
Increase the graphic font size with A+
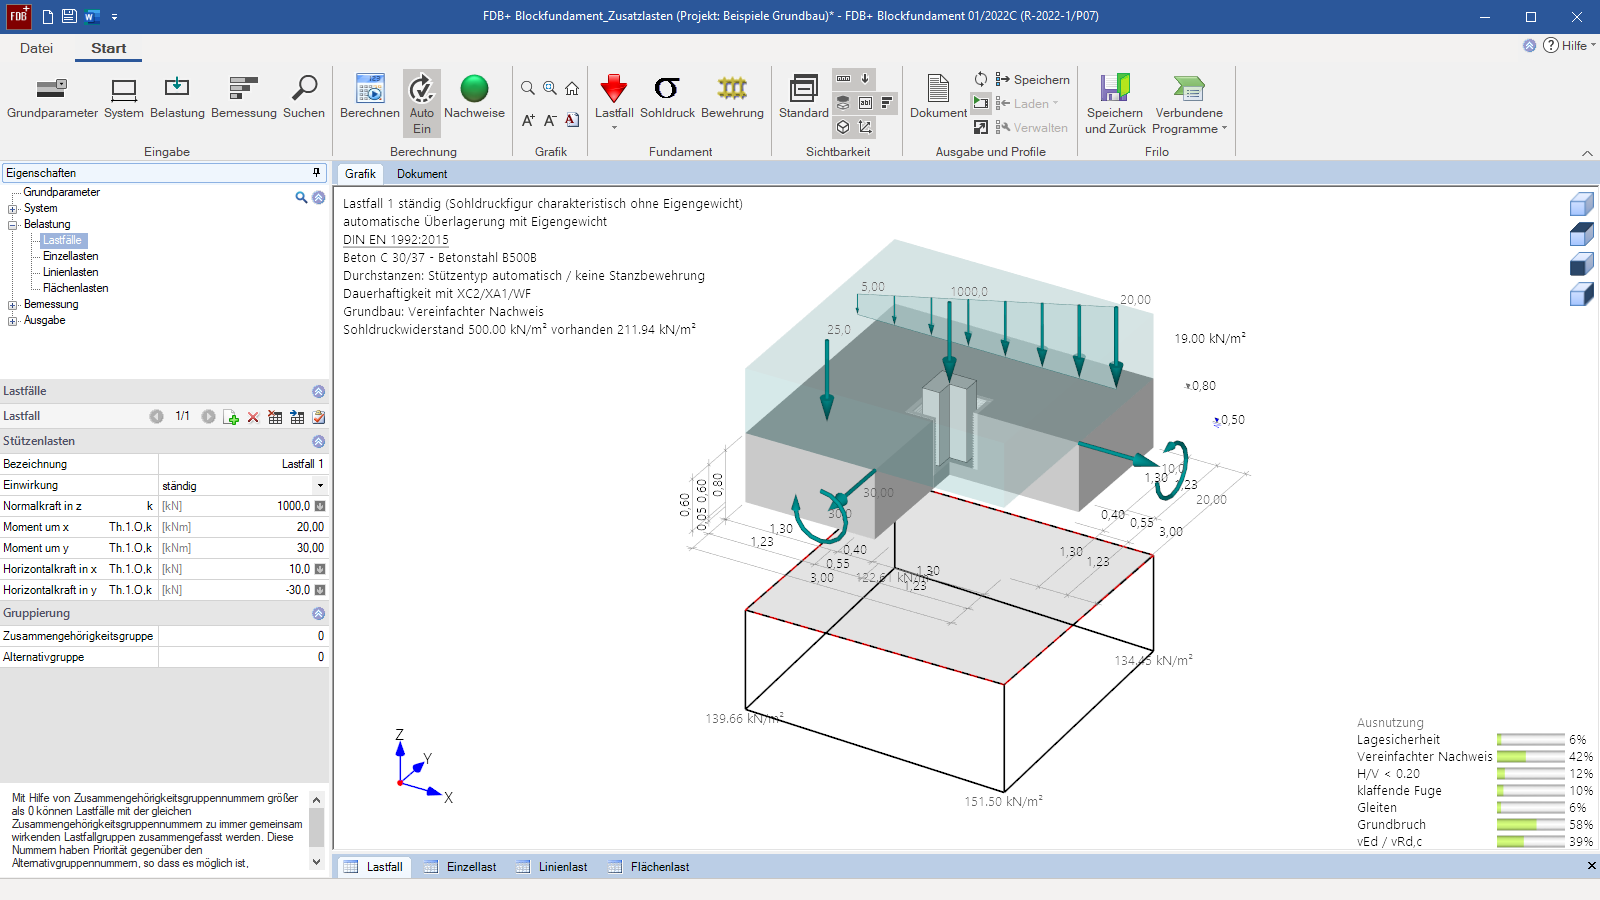[528, 120]
